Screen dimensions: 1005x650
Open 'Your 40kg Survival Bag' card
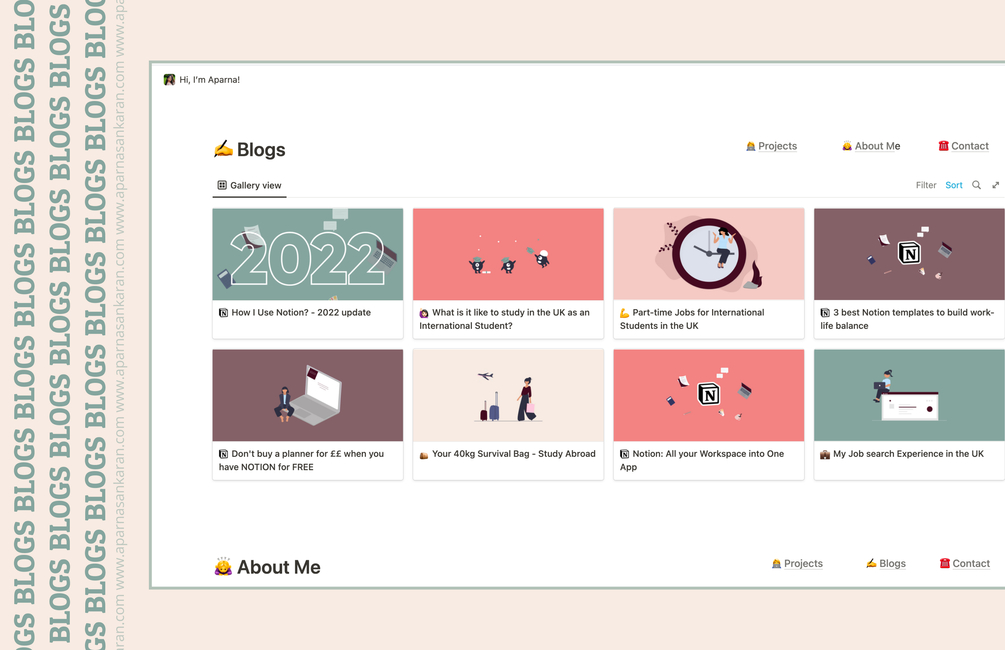(x=508, y=414)
